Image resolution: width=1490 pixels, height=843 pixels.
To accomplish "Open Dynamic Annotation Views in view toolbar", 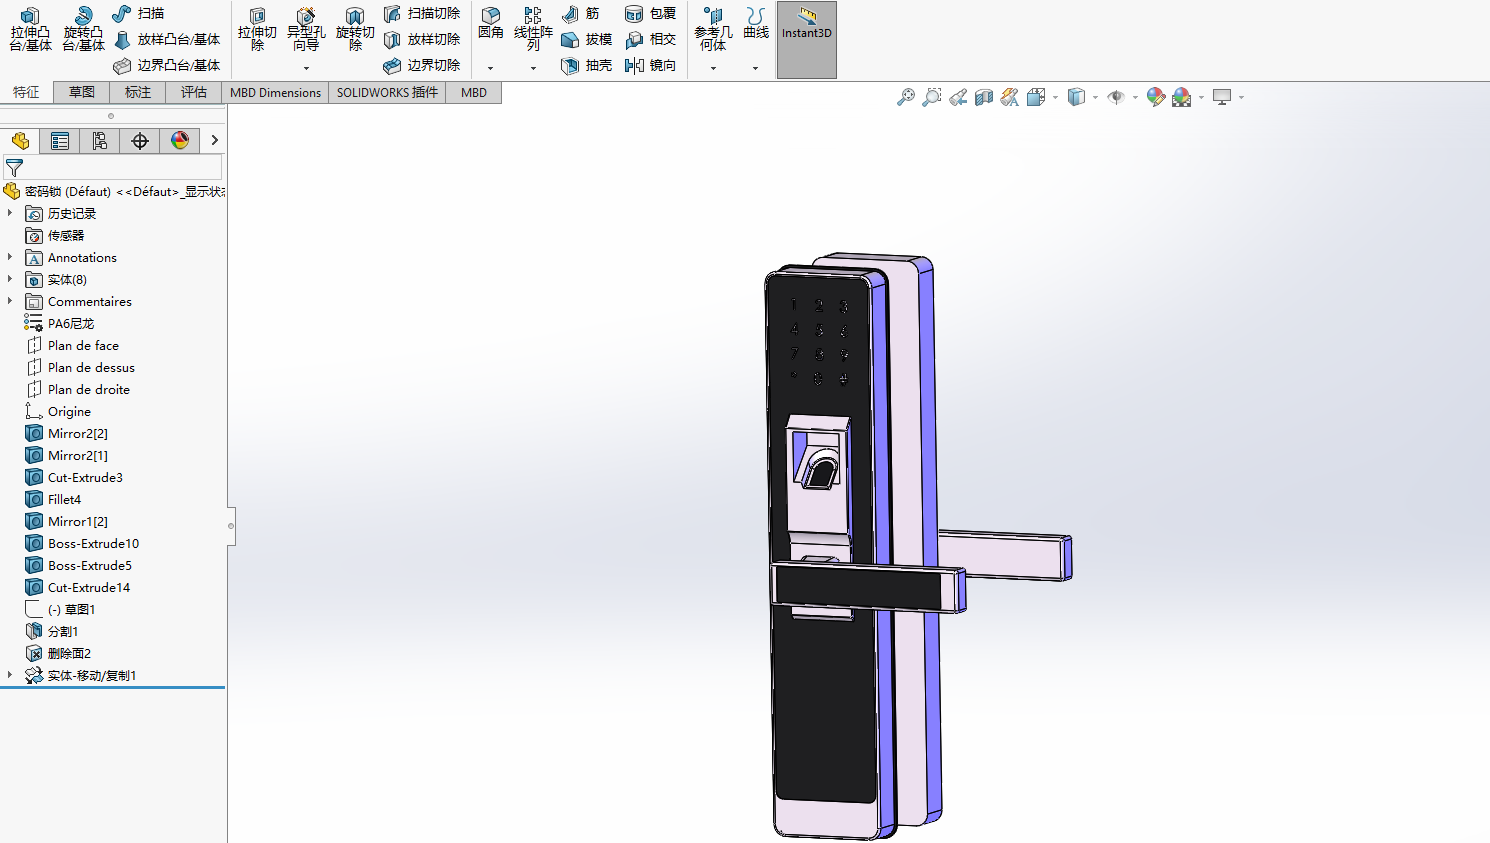I will point(1010,97).
